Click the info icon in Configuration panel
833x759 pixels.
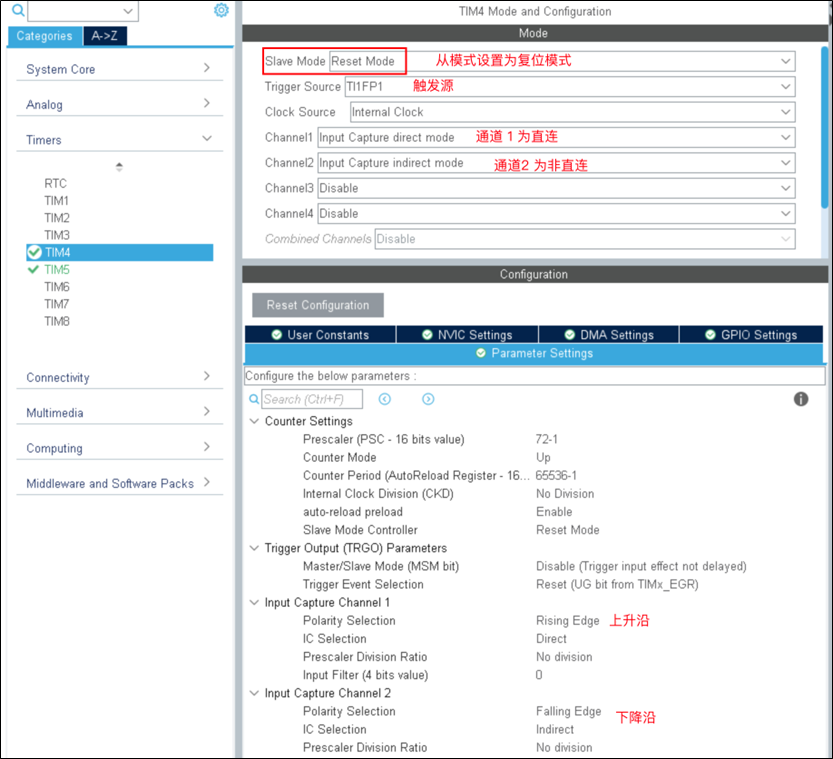(x=800, y=399)
